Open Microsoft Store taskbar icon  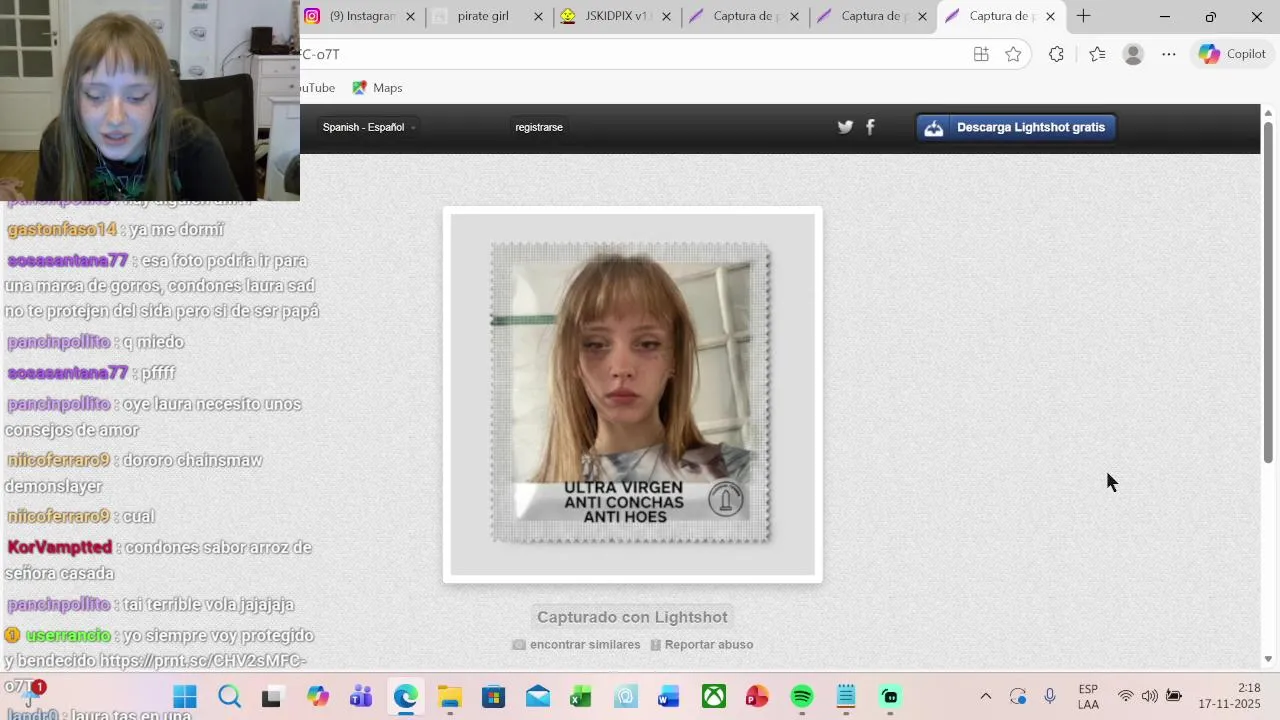[493, 696]
